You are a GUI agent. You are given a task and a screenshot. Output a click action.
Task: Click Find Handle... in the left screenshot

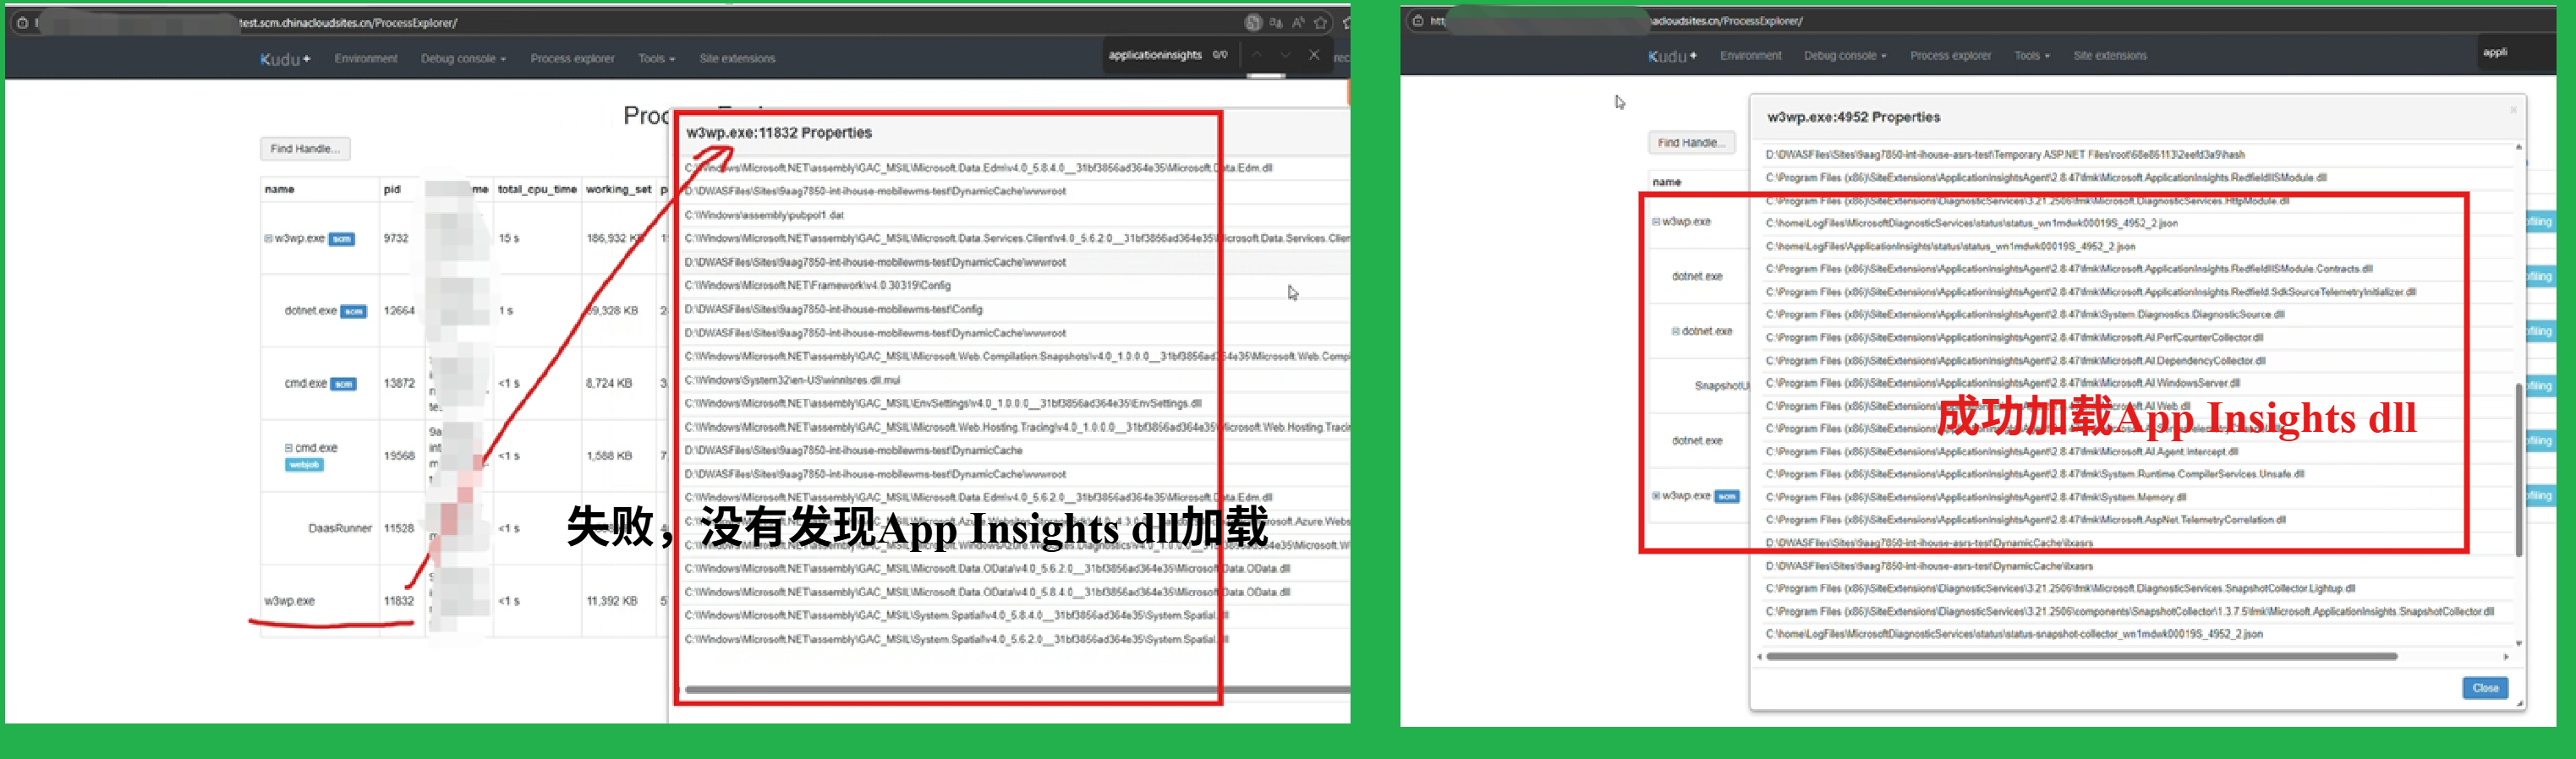(305, 149)
